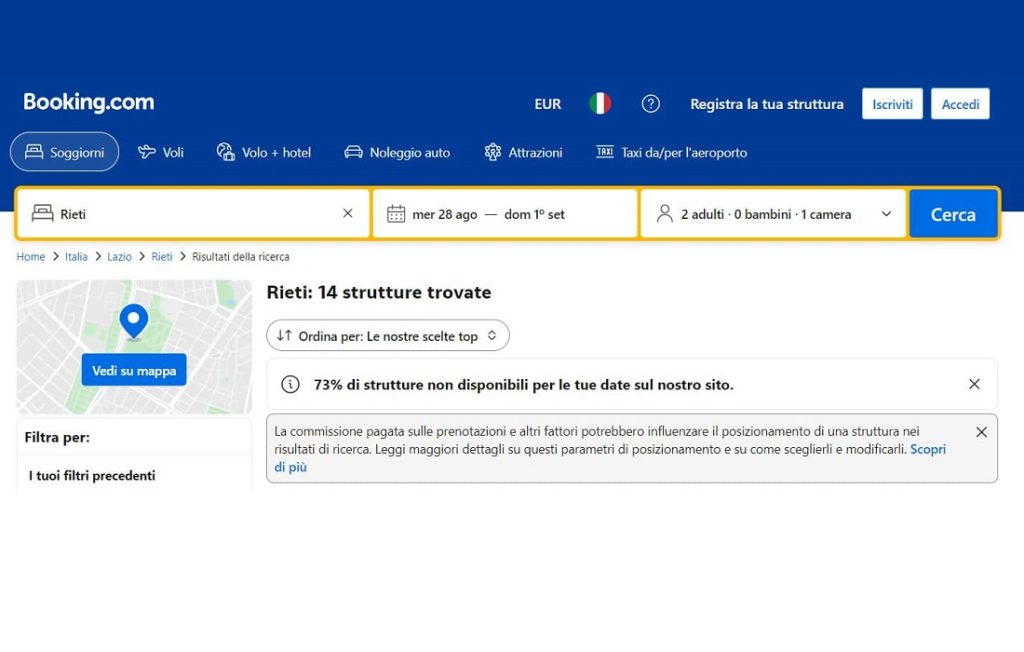Click the Italian flag language icon
This screenshot has height=652, width=1024.
point(600,104)
